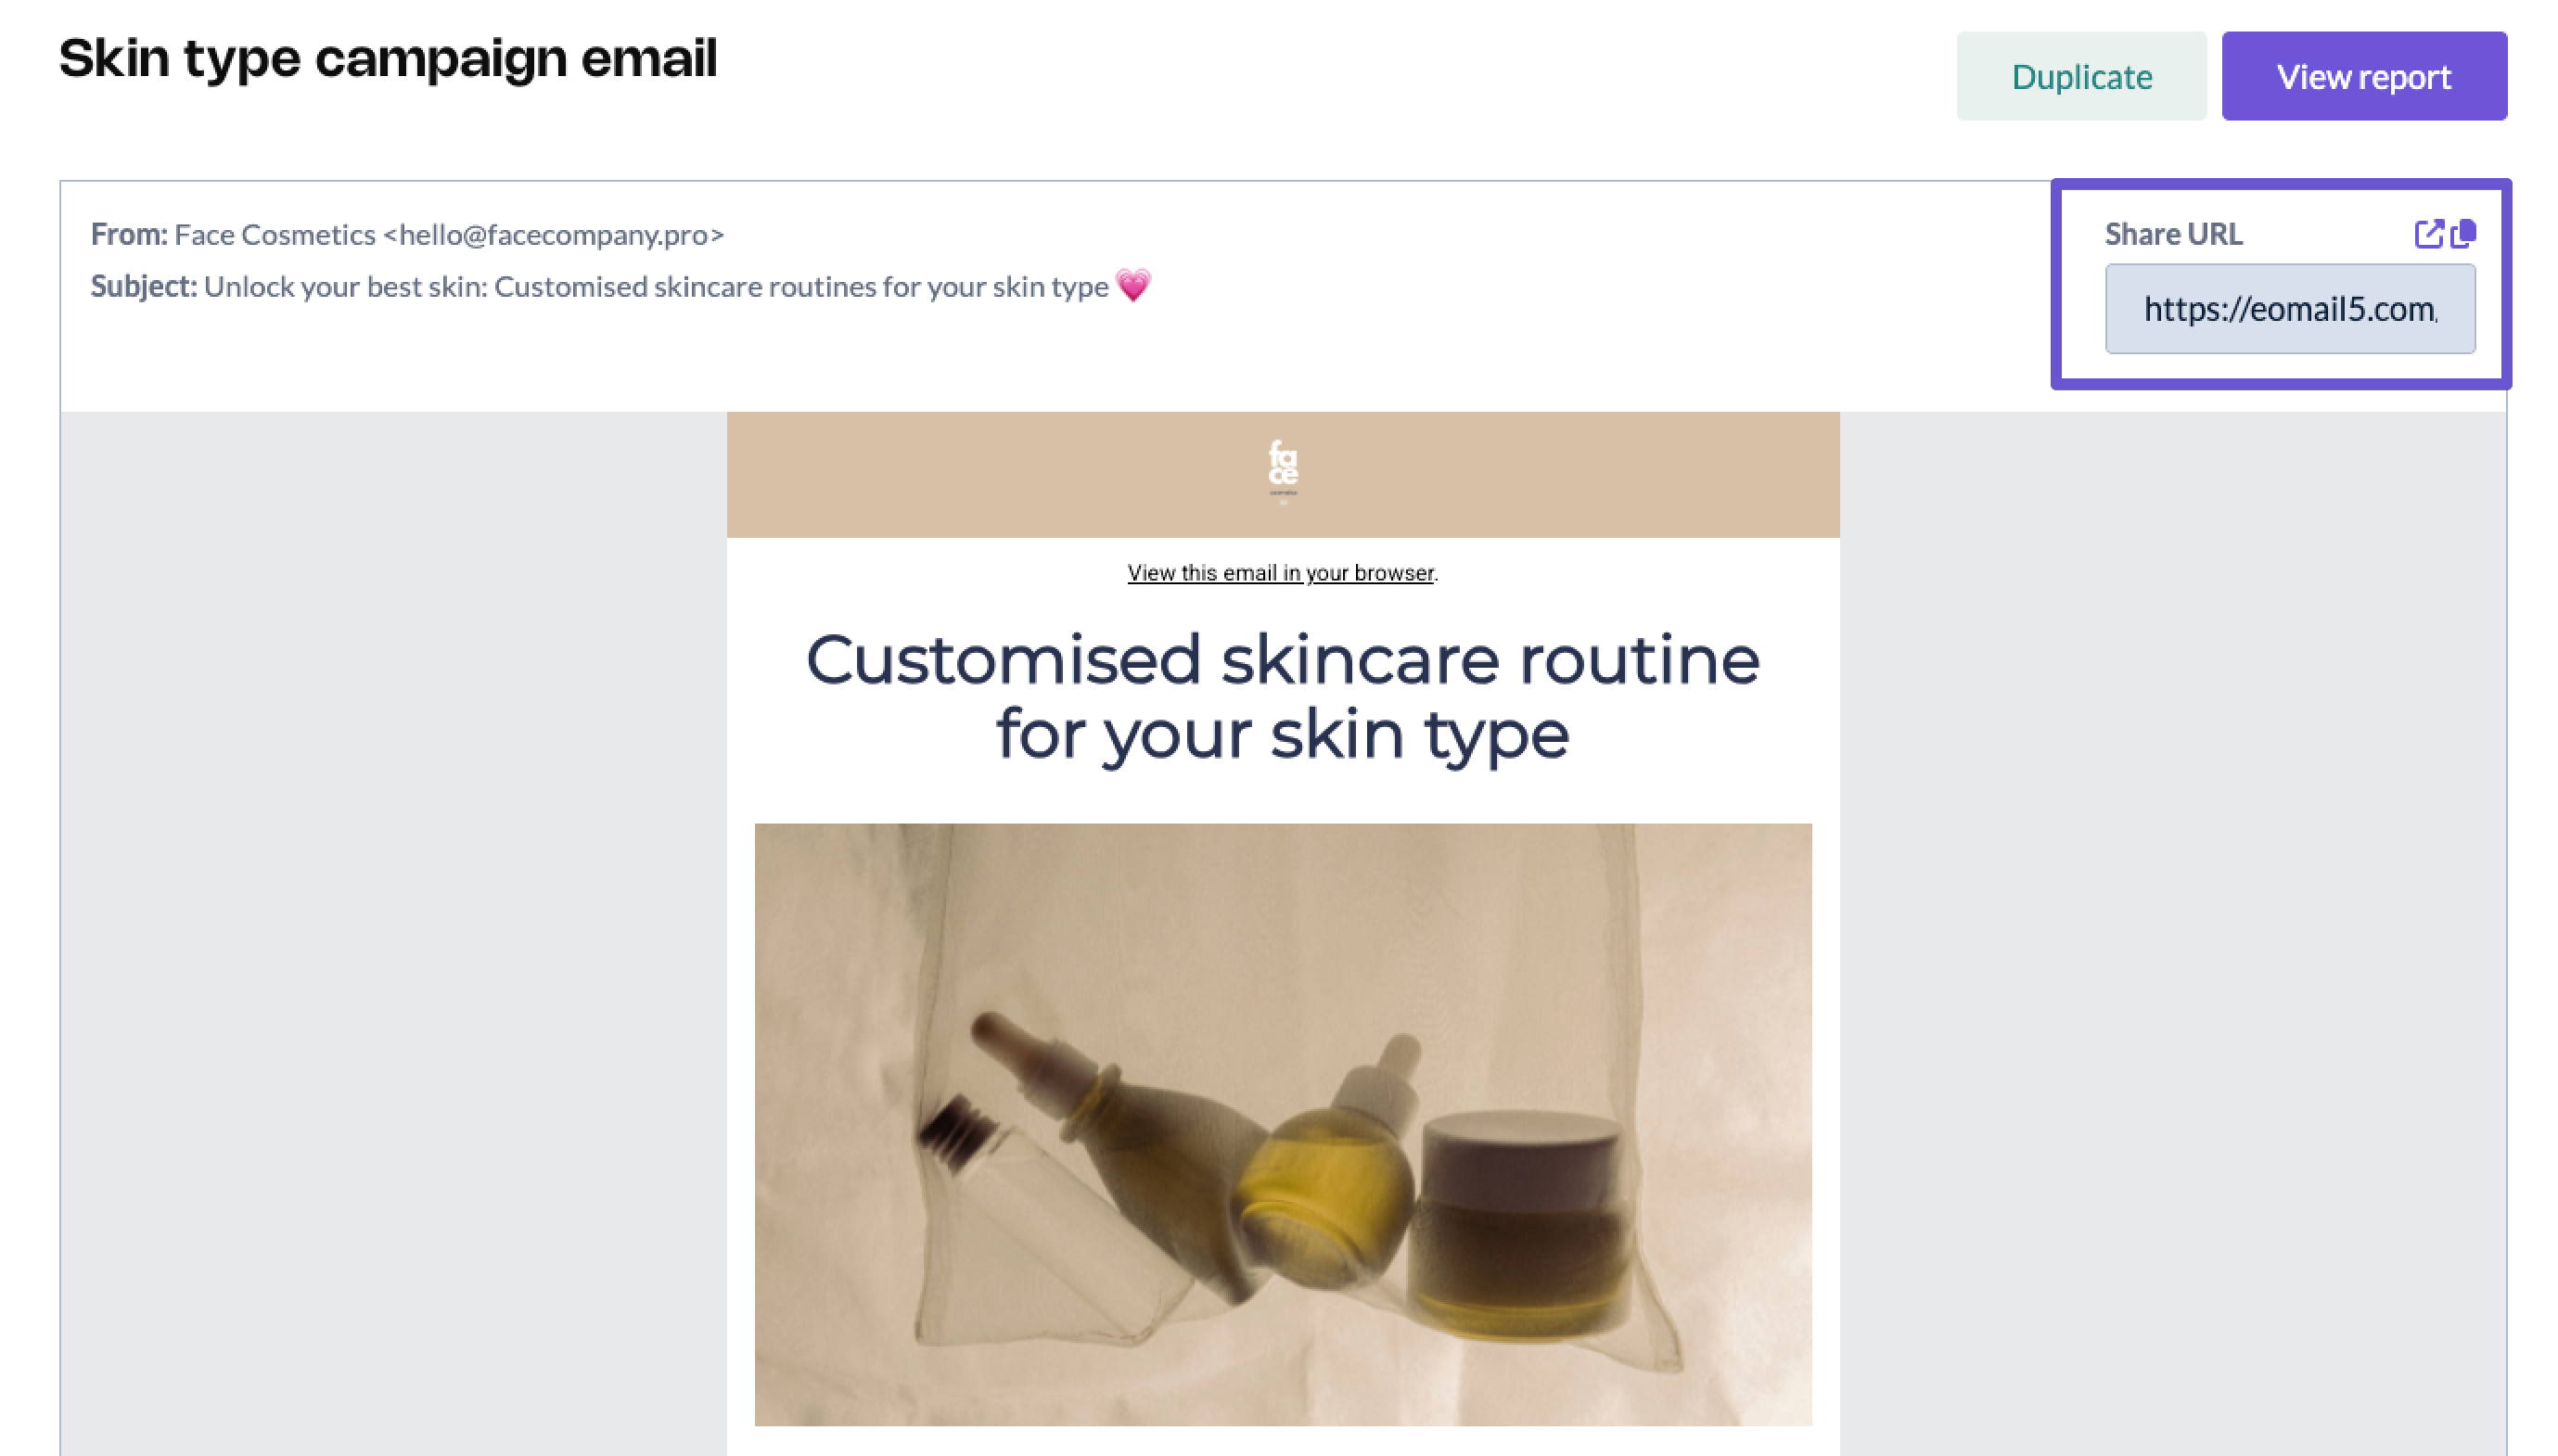This screenshot has height=1456, width=2558.
Task: Click the face logo in email header
Action: tap(1282, 471)
